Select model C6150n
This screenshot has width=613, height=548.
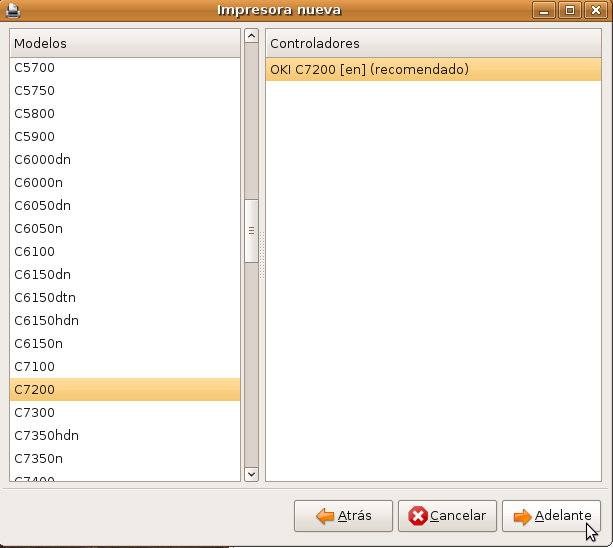(x=125, y=344)
